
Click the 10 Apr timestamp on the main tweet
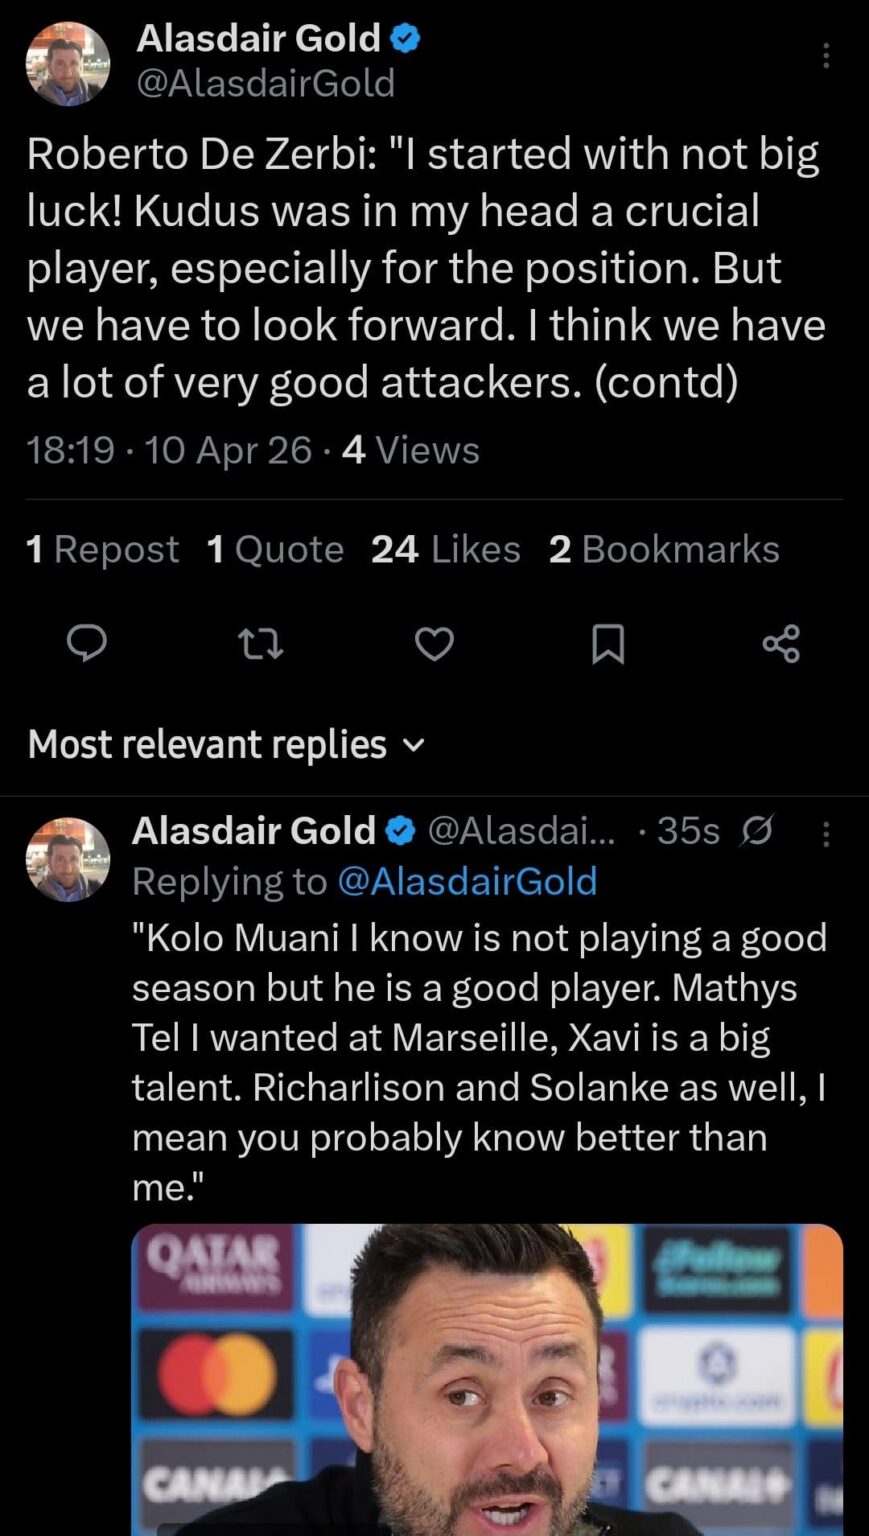(225, 450)
